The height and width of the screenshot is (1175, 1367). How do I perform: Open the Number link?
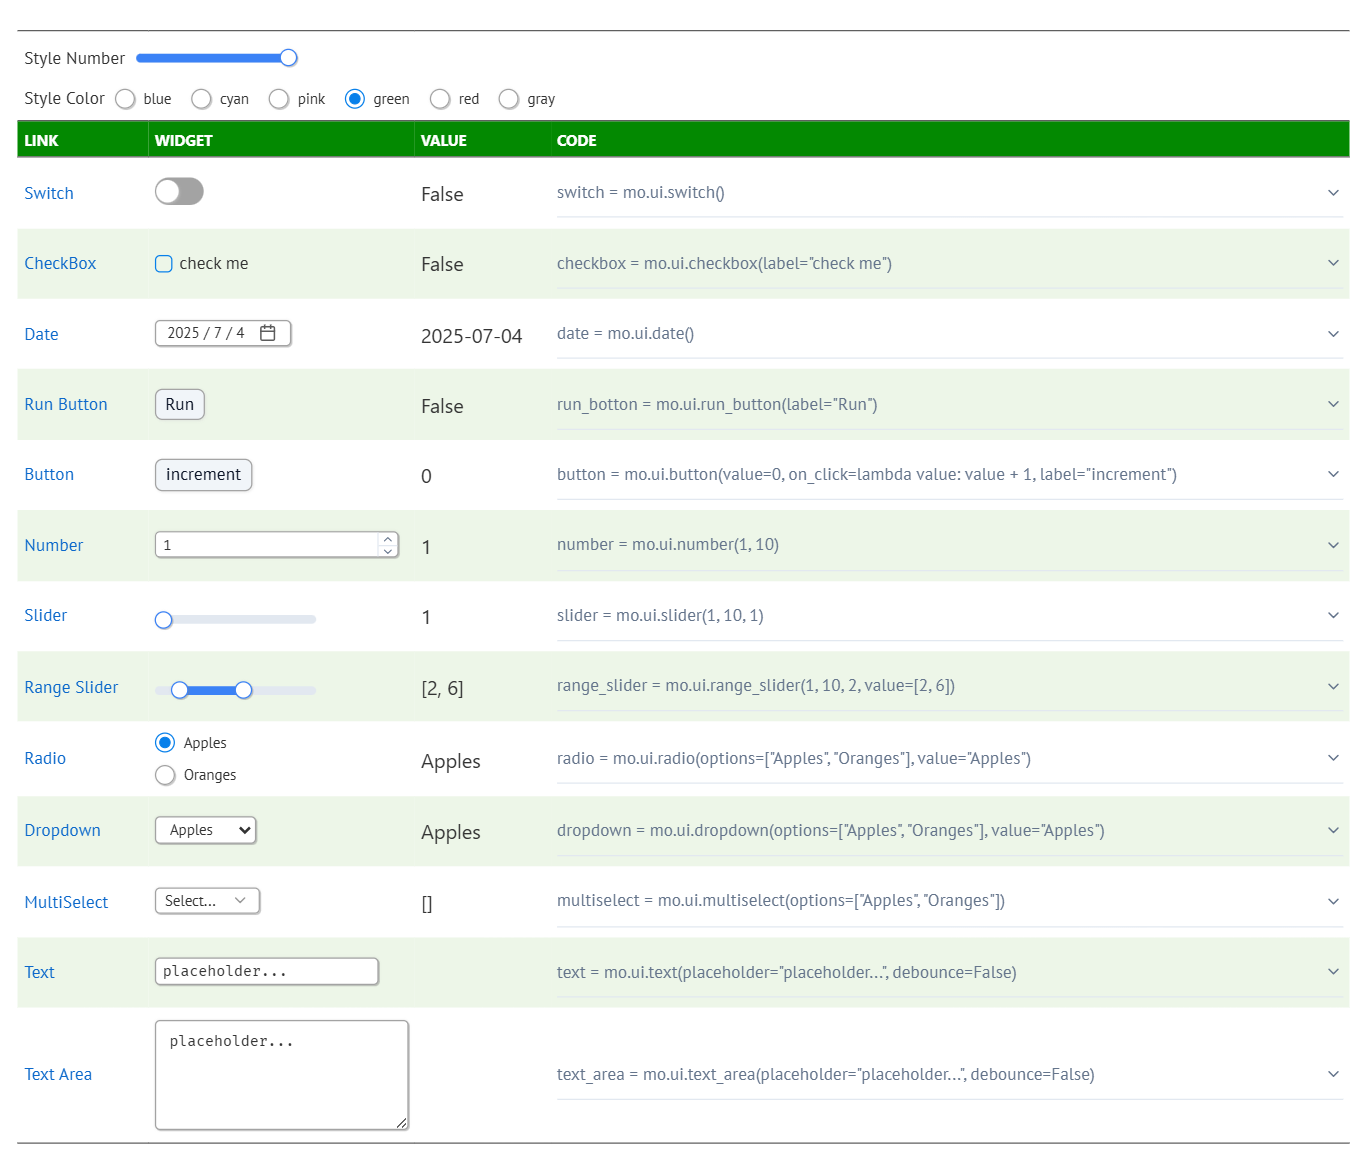tap(54, 545)
